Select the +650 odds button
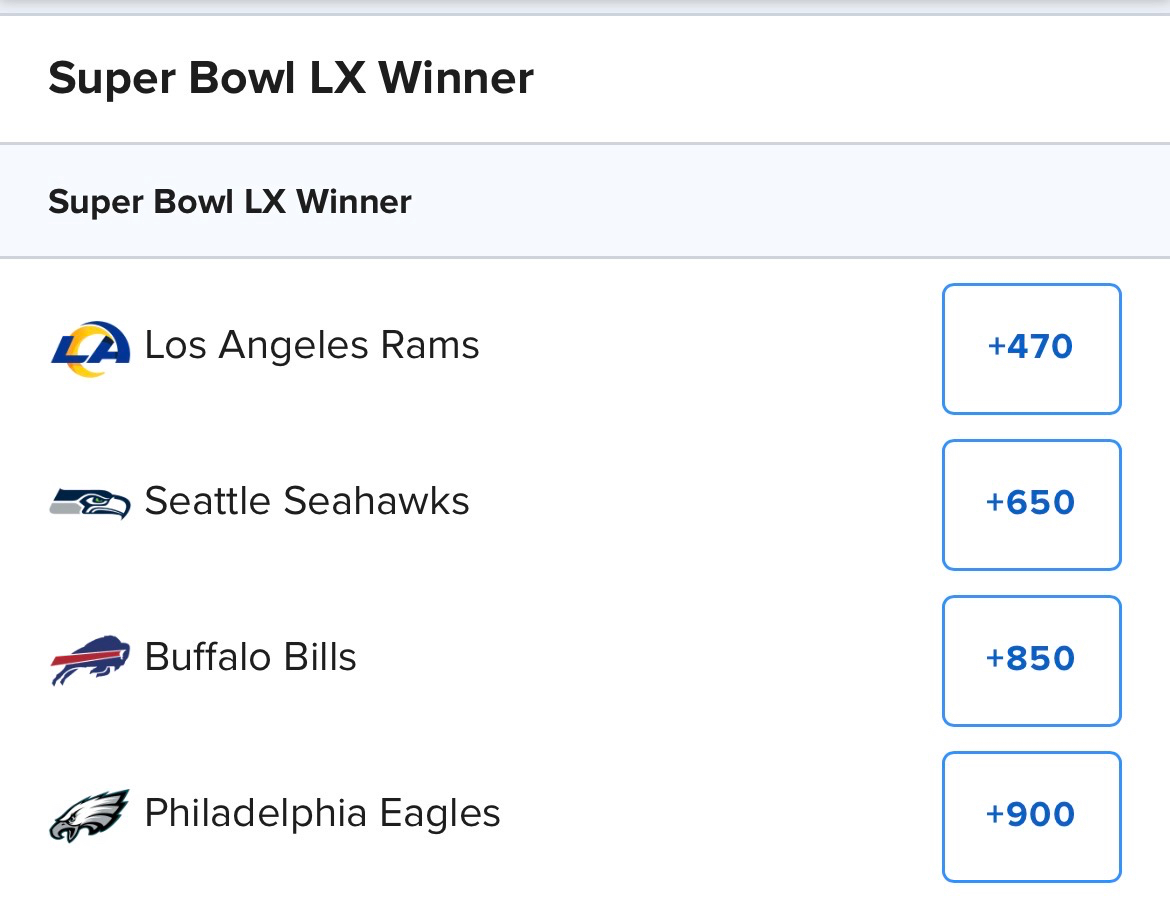 (x=1031, y=504)
